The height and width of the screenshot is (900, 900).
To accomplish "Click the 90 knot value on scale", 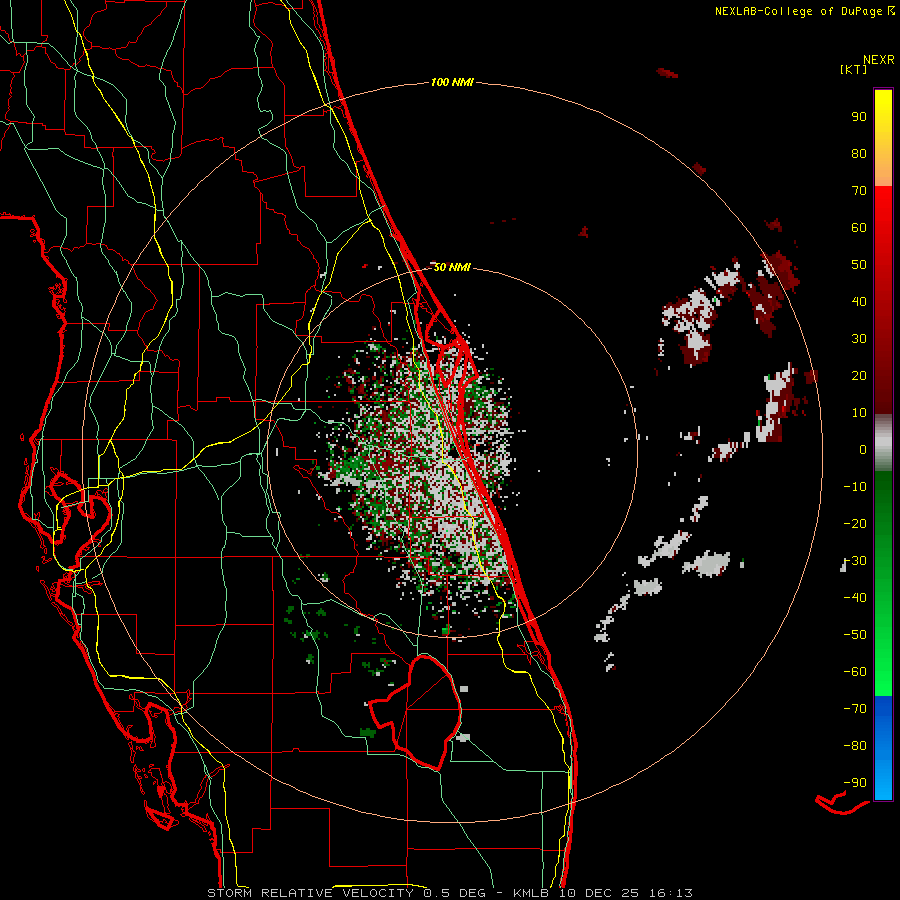I will 859,117.
